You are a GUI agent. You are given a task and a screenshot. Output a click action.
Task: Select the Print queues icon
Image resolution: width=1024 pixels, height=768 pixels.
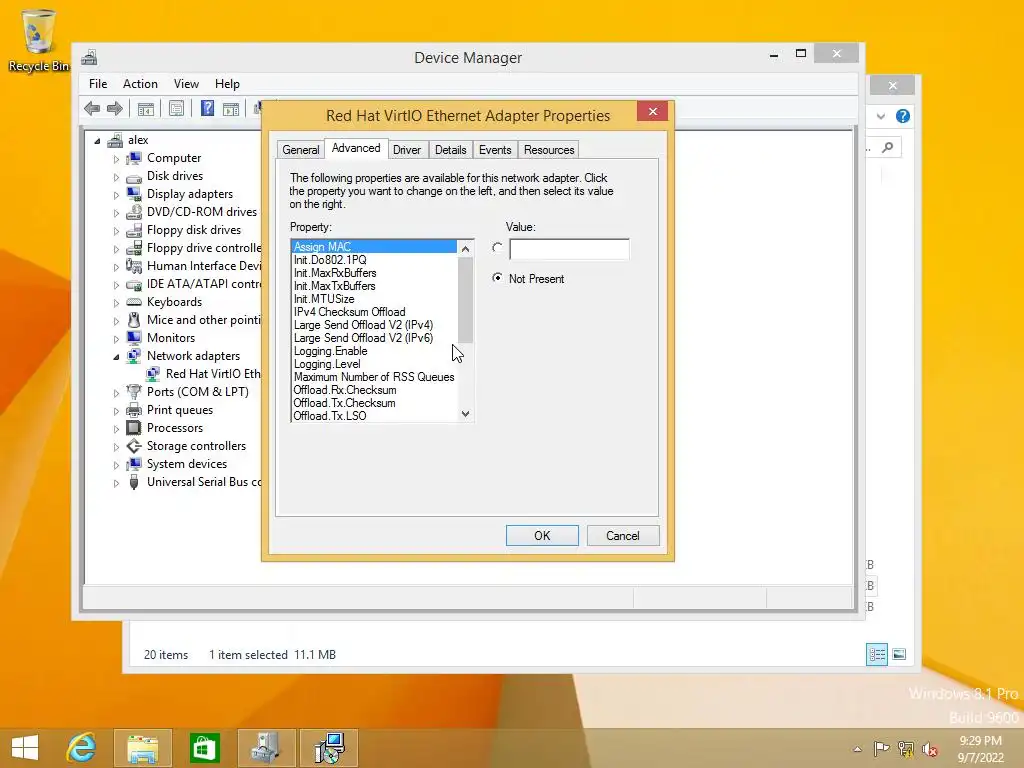coord(134,410)
